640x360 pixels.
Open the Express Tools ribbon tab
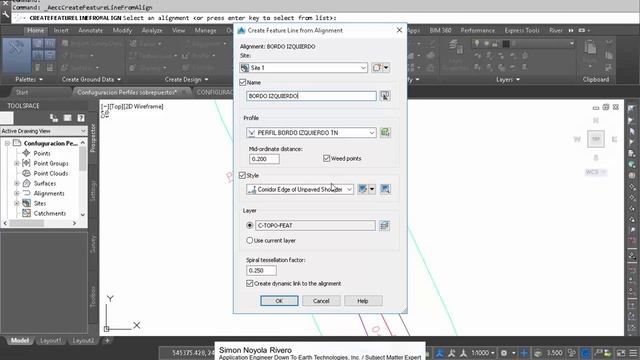point(522,30)
